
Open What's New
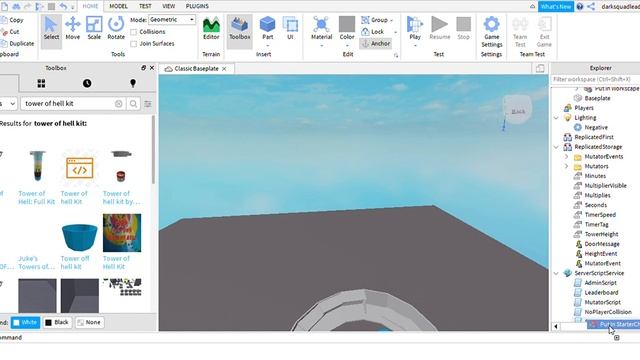(x=556, y=7)
